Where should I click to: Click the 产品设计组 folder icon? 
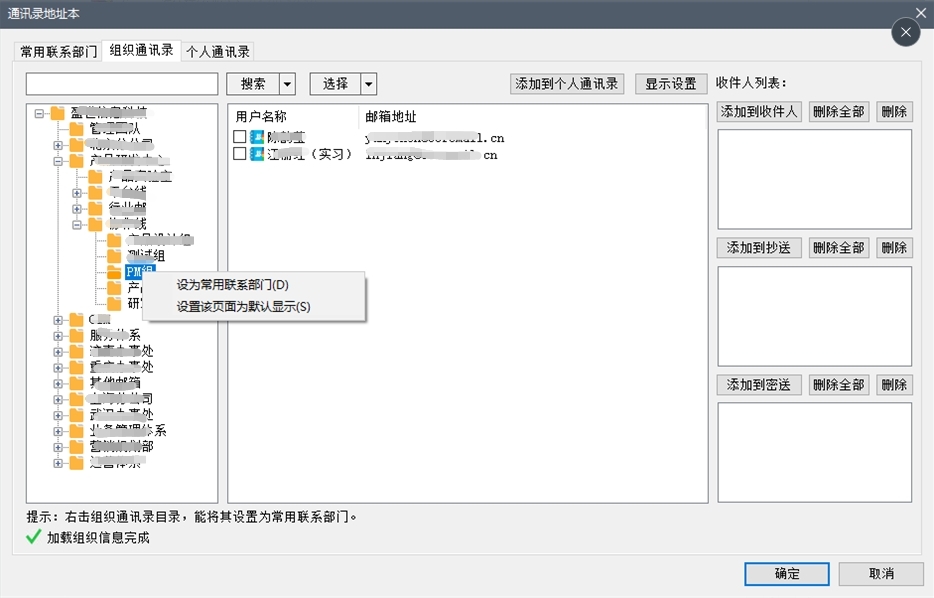click(x=113, y=240)
